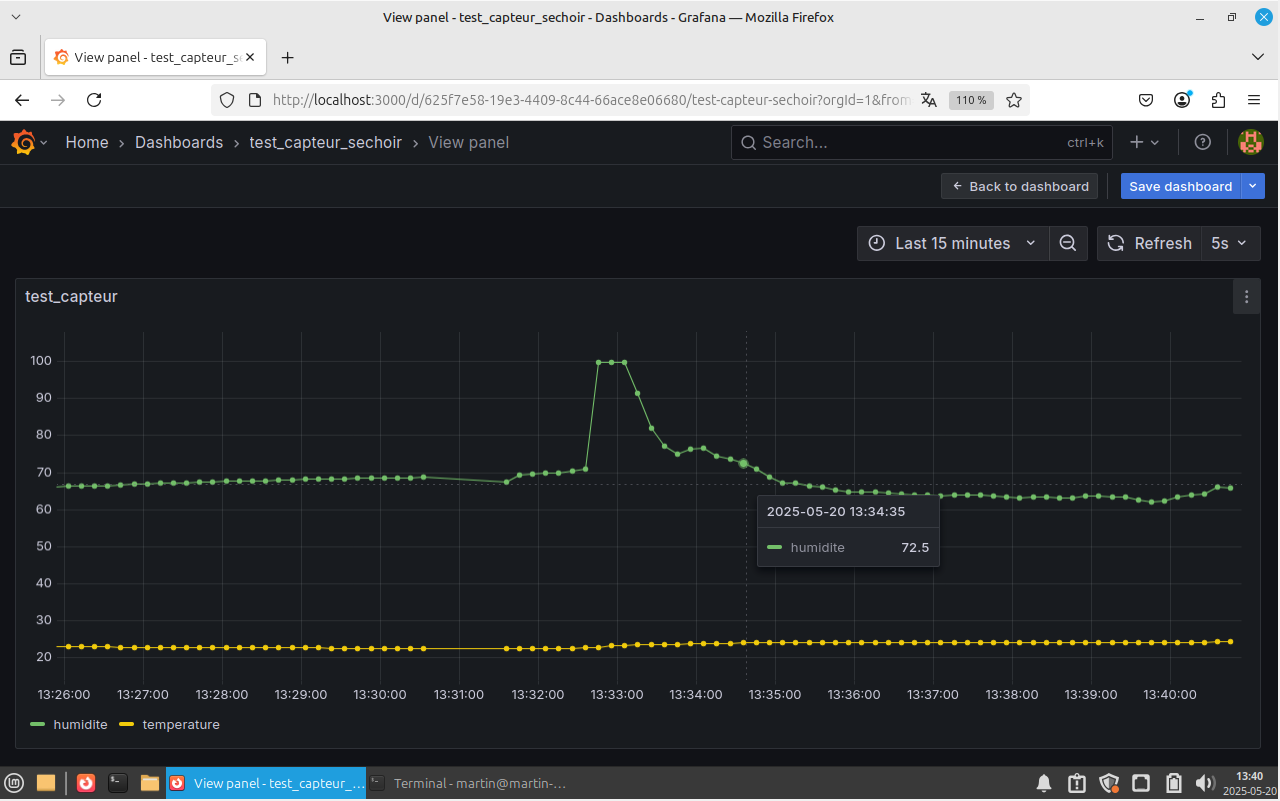The image size is (1280, 801).
Task: Click the notifications bell in system tray
Action: [x=1044, y=783]
